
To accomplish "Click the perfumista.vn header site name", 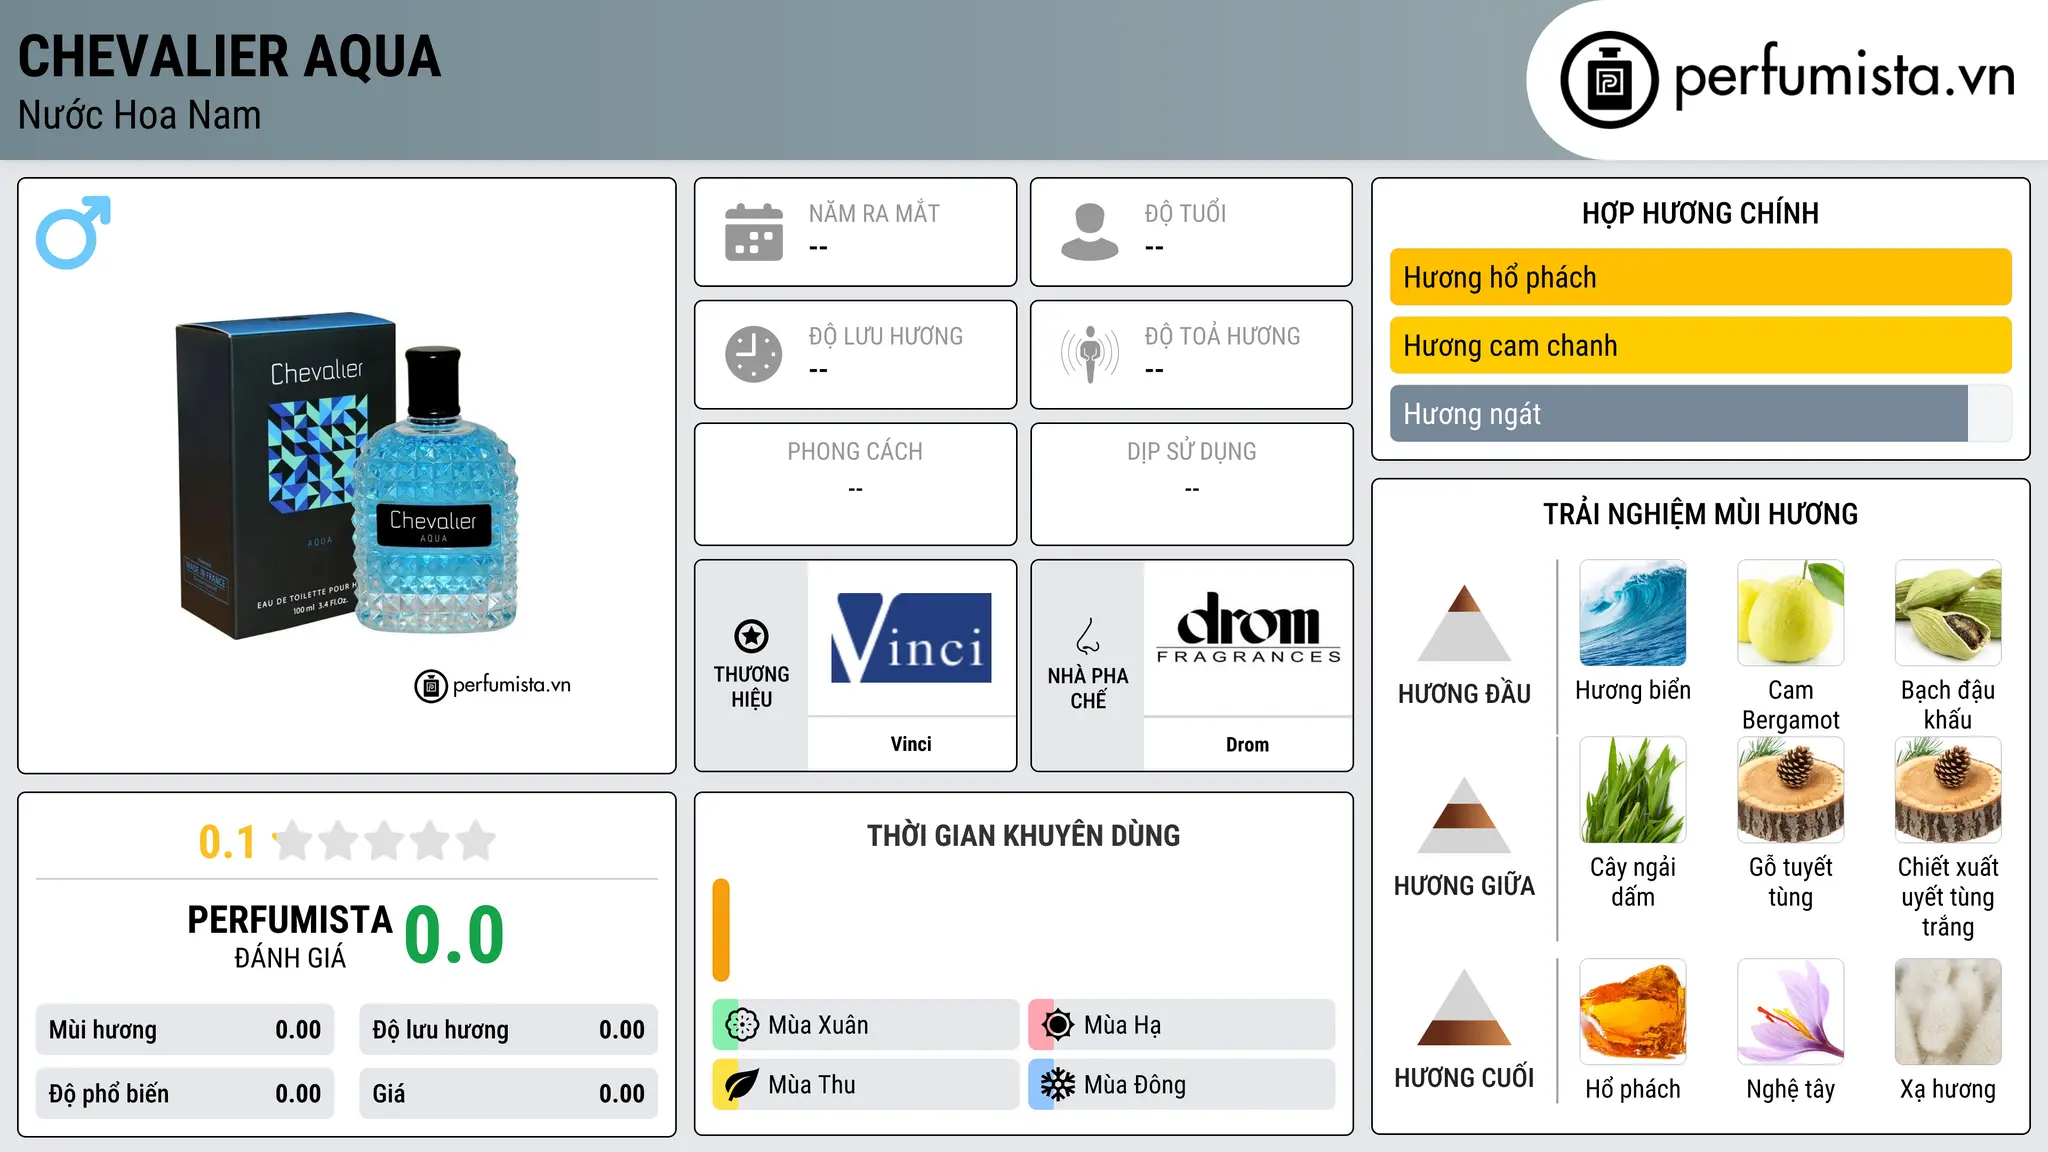I will click(1844, 76).
